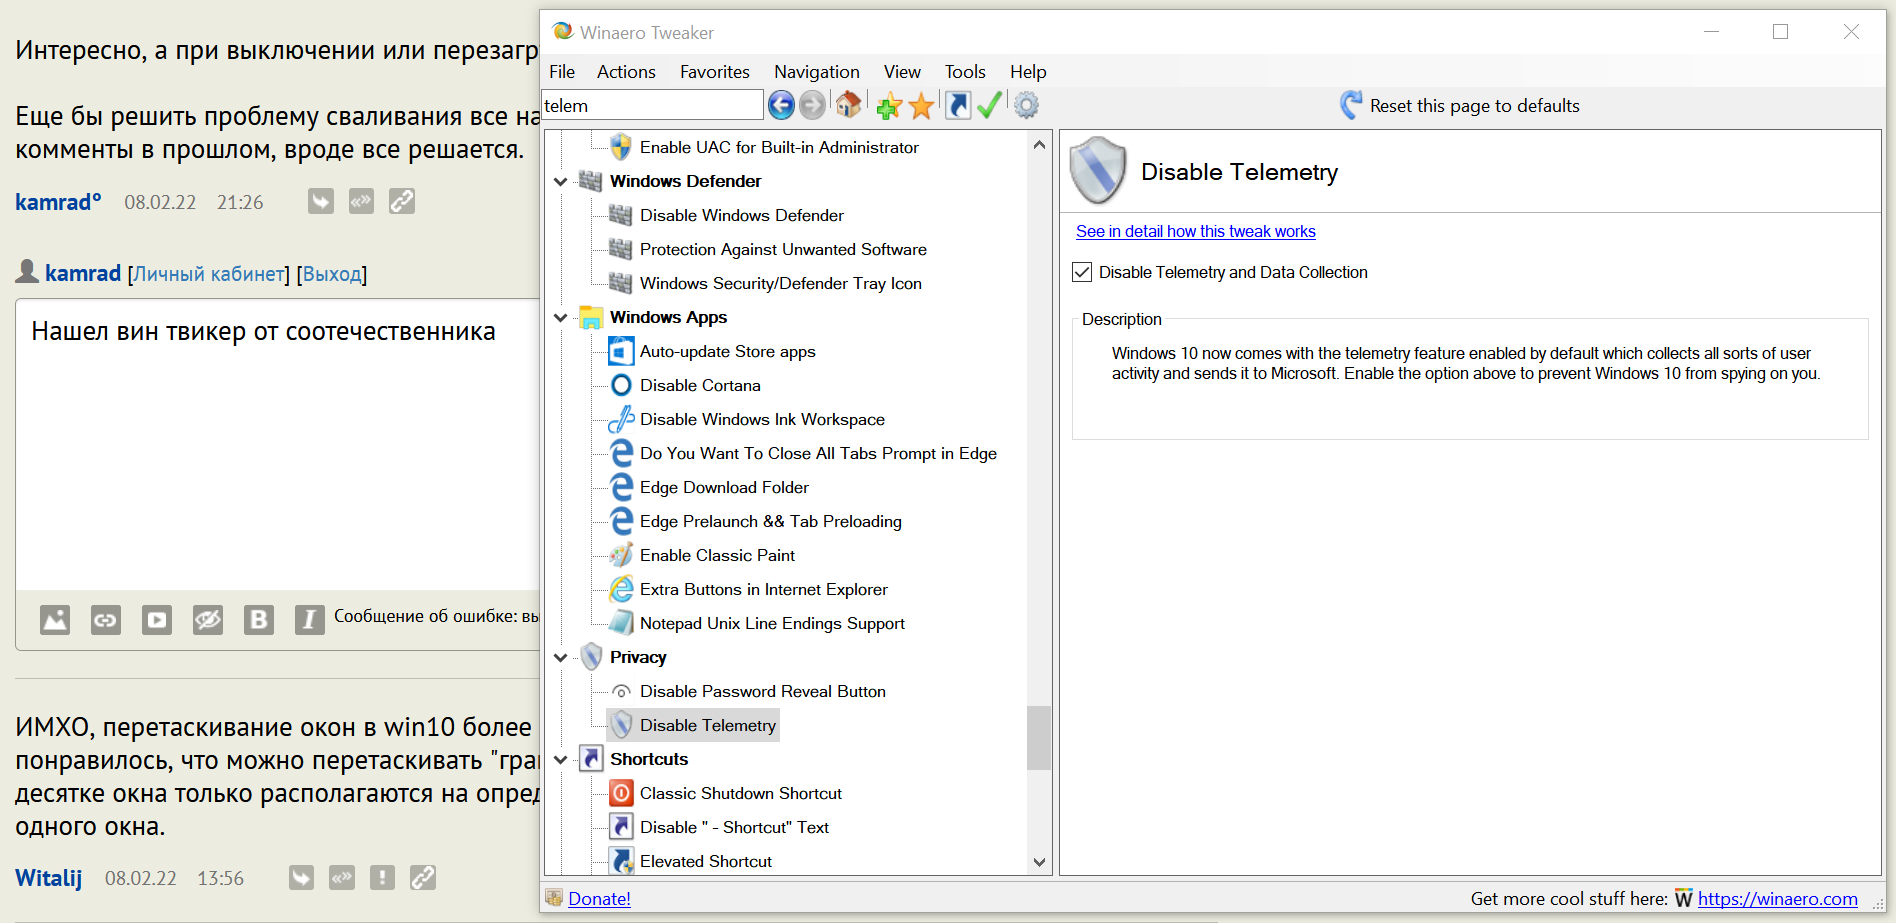Open 'See in detail how this tweak works'

point(1195,231)
